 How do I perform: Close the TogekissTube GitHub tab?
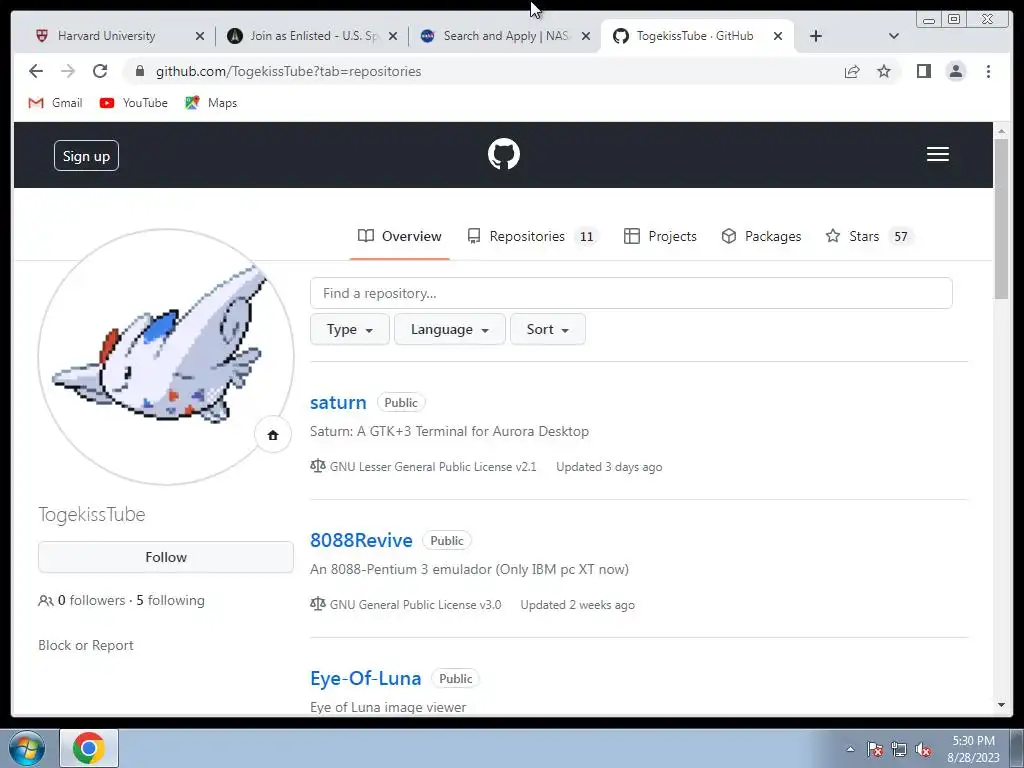(x=778, y=36)
